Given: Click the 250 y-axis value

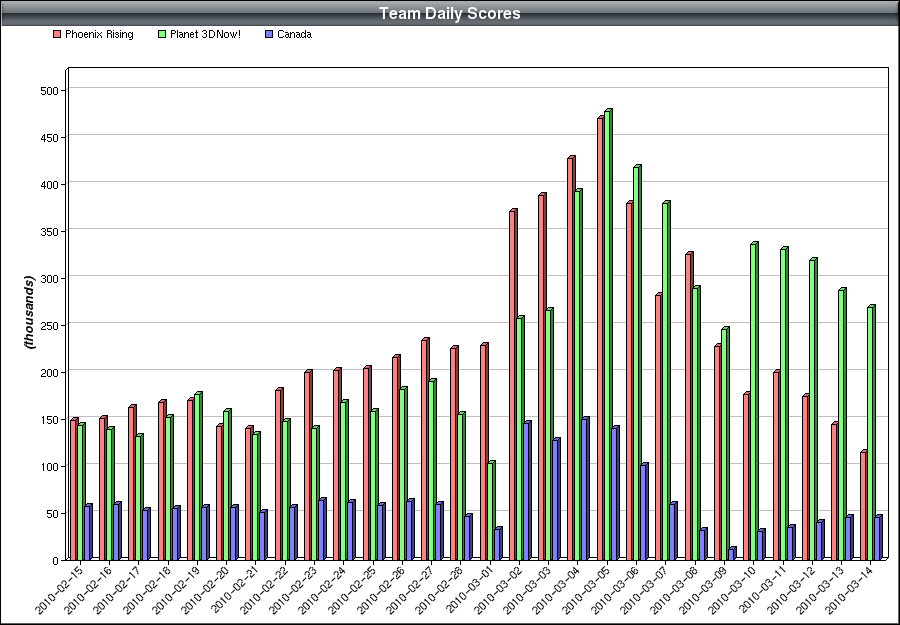Looking at the screenshot, I should pyautogui.click(x=51, y=325).
